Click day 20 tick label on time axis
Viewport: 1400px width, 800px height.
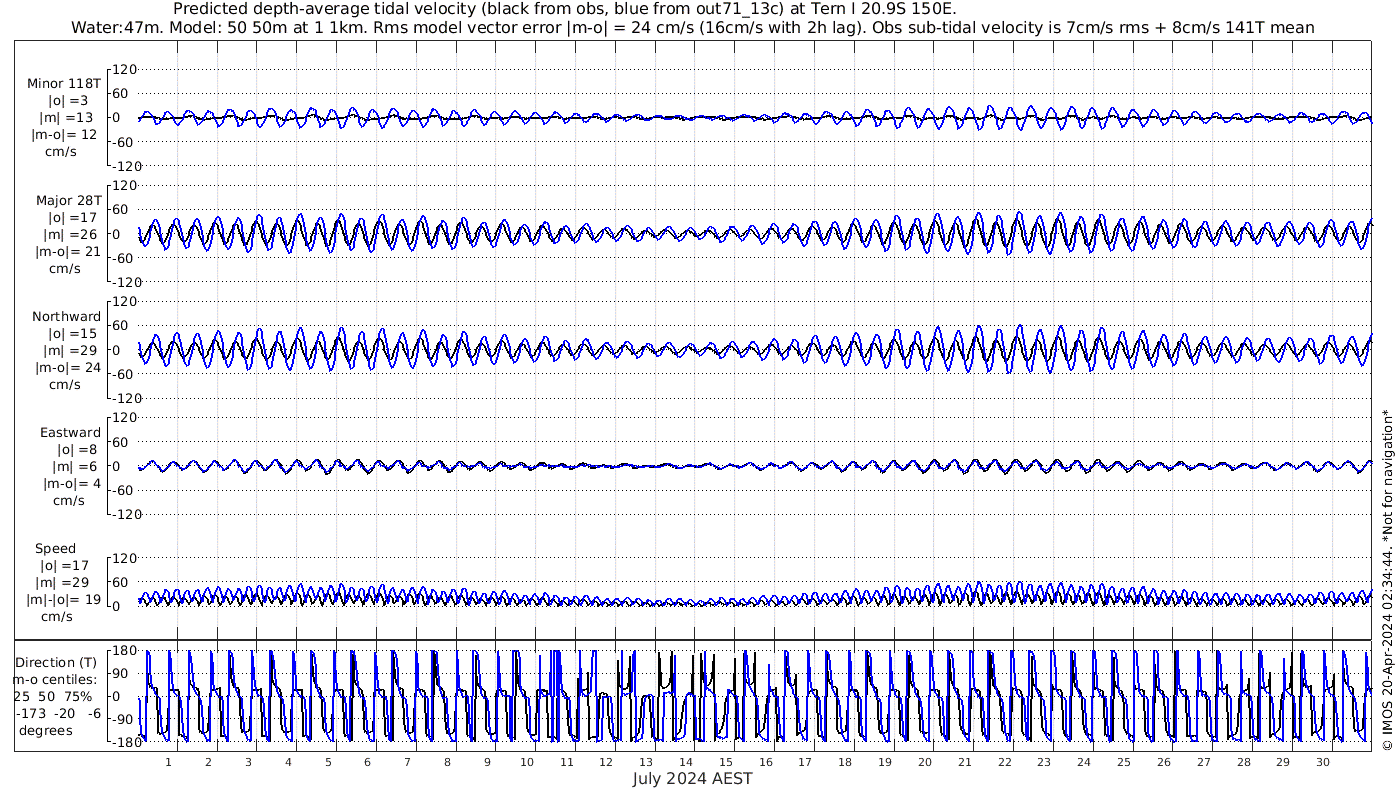coord(924,762)
